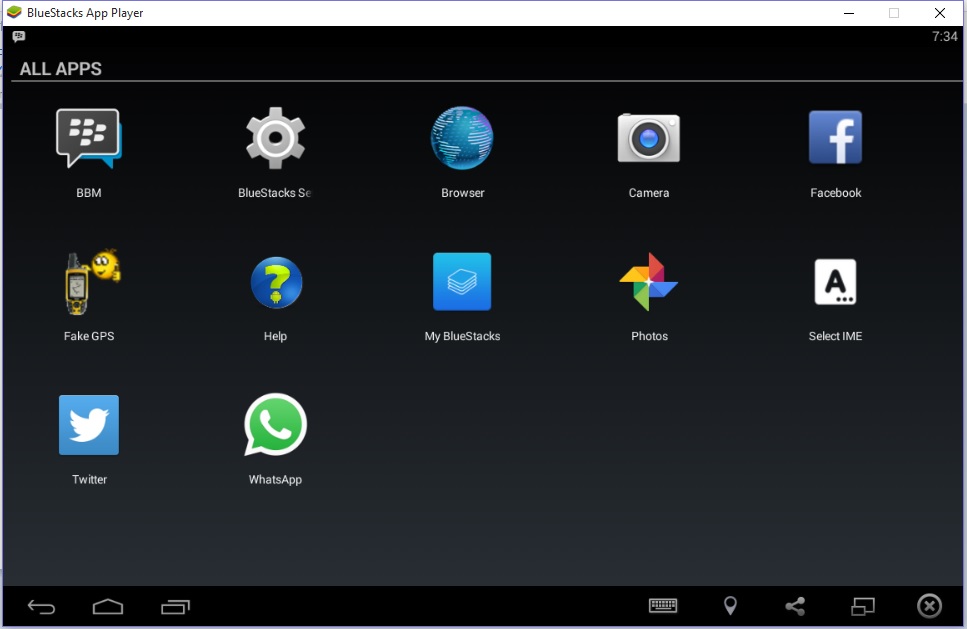This screenshot has width=967, height=629.
Task: Open BlueStacks Settings gear icon
Action: 275,138
